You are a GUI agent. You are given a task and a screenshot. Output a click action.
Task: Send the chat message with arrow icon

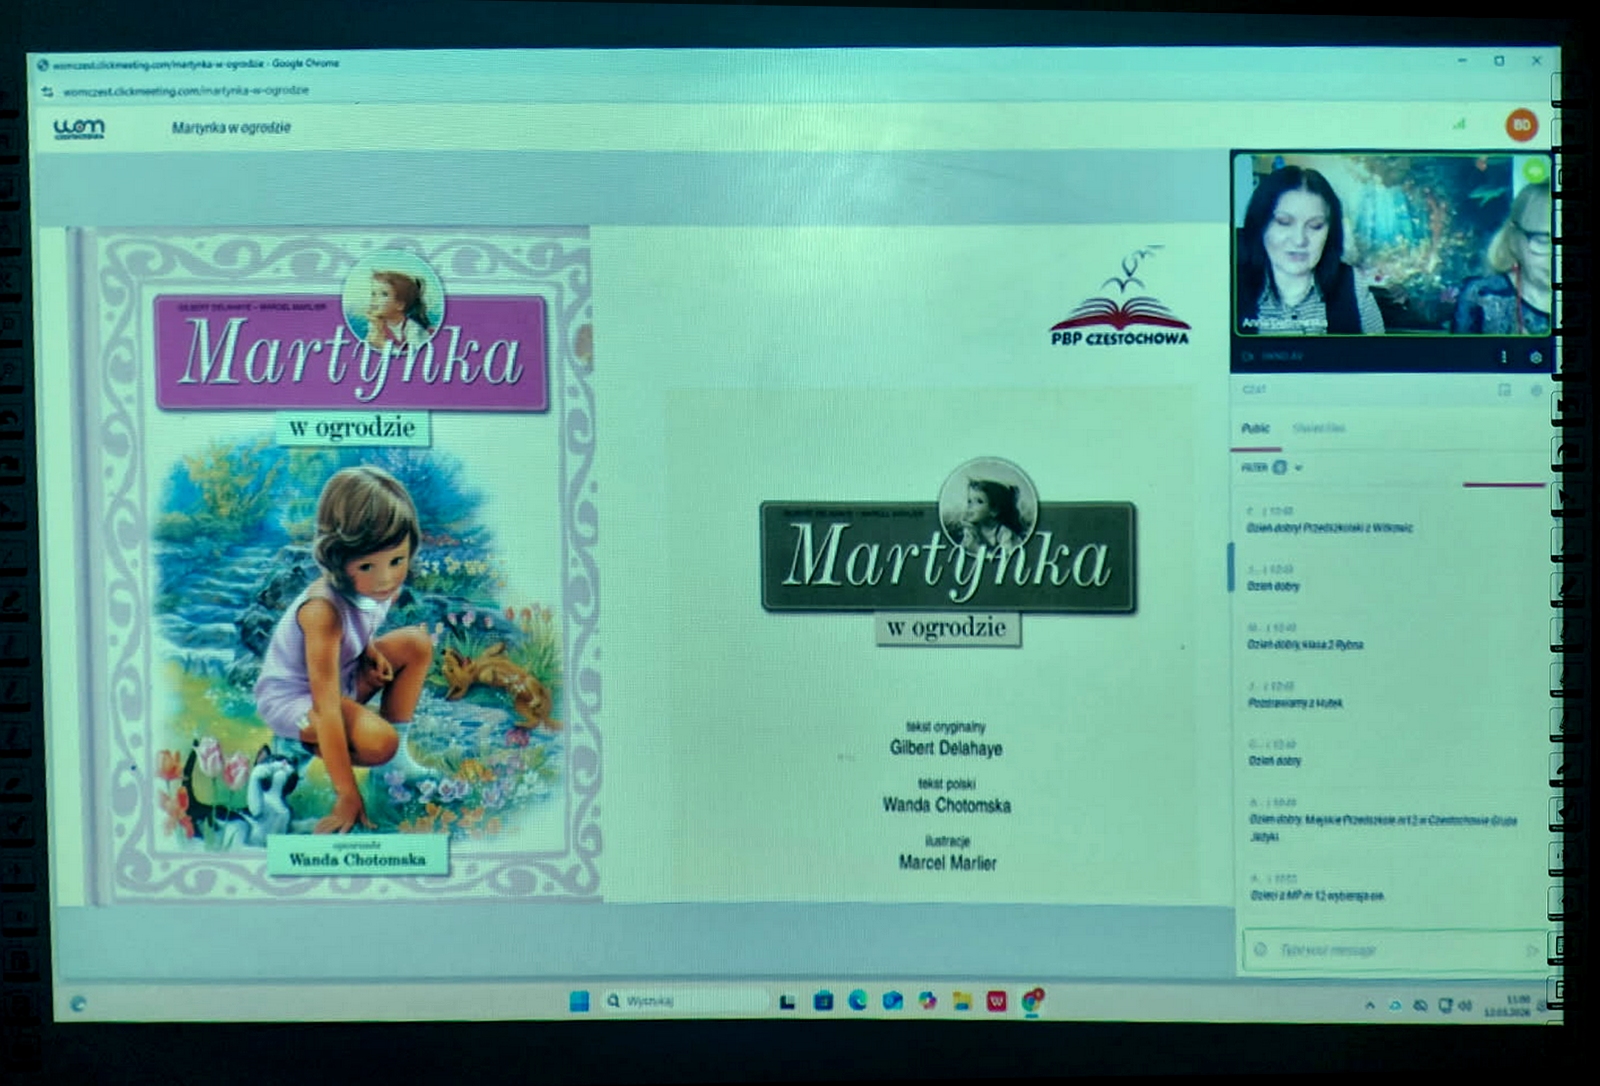[1530, 950]
